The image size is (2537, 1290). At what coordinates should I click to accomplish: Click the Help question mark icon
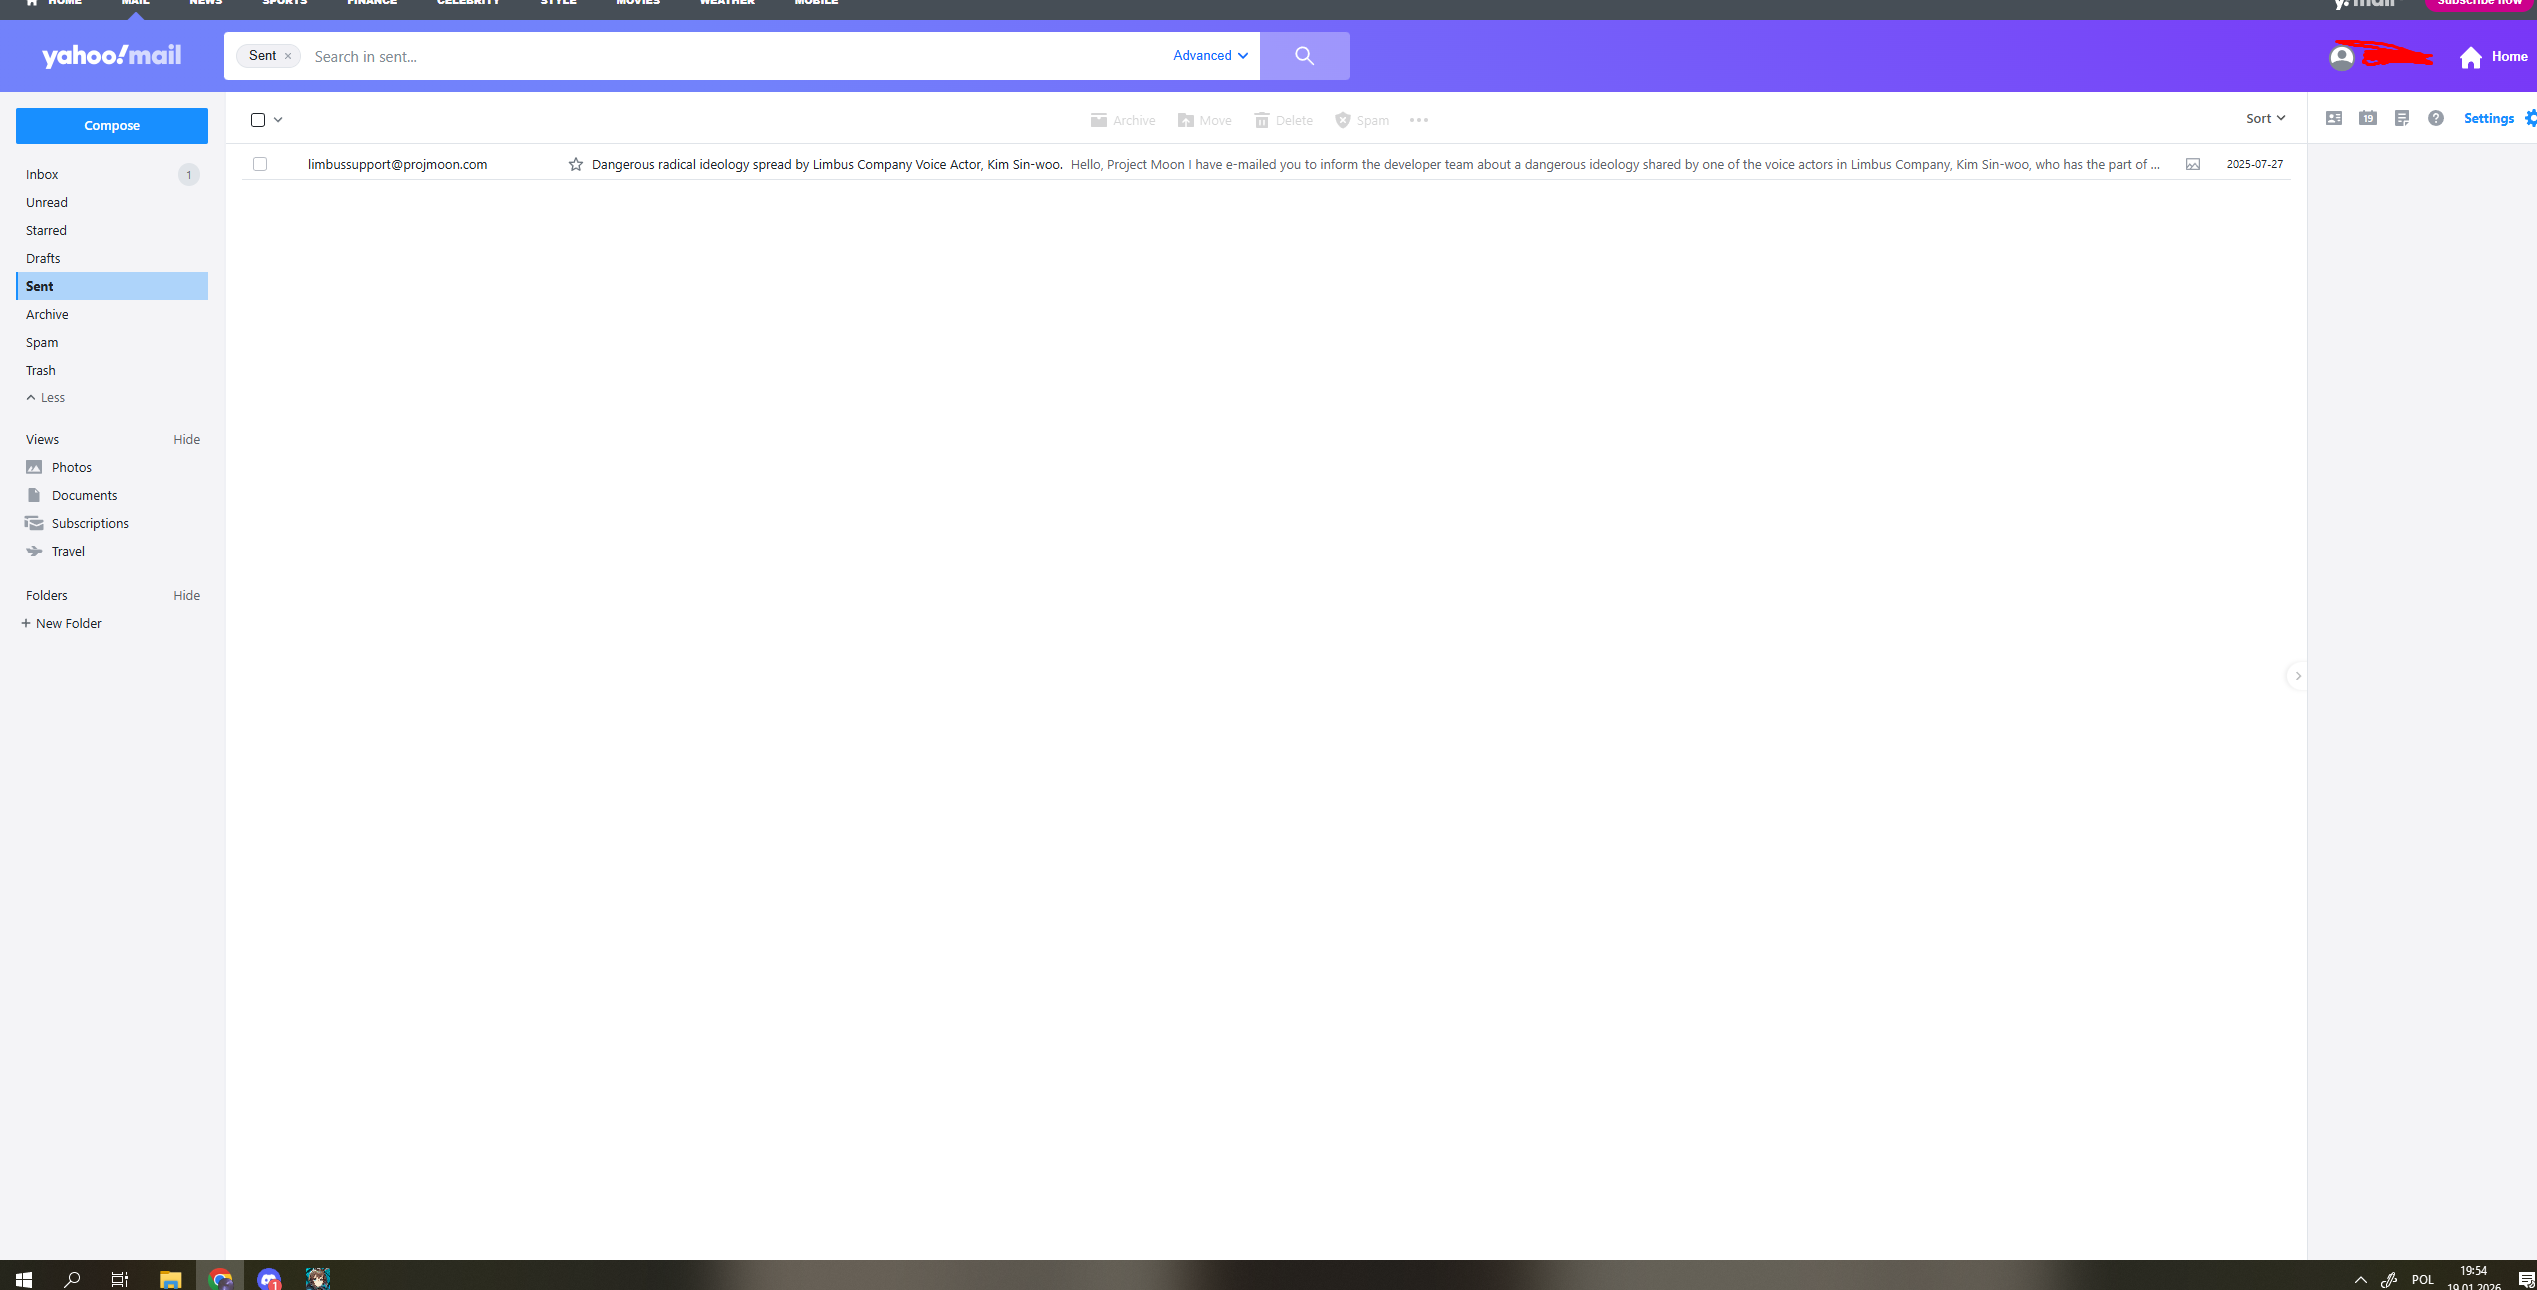point(2436,118)
